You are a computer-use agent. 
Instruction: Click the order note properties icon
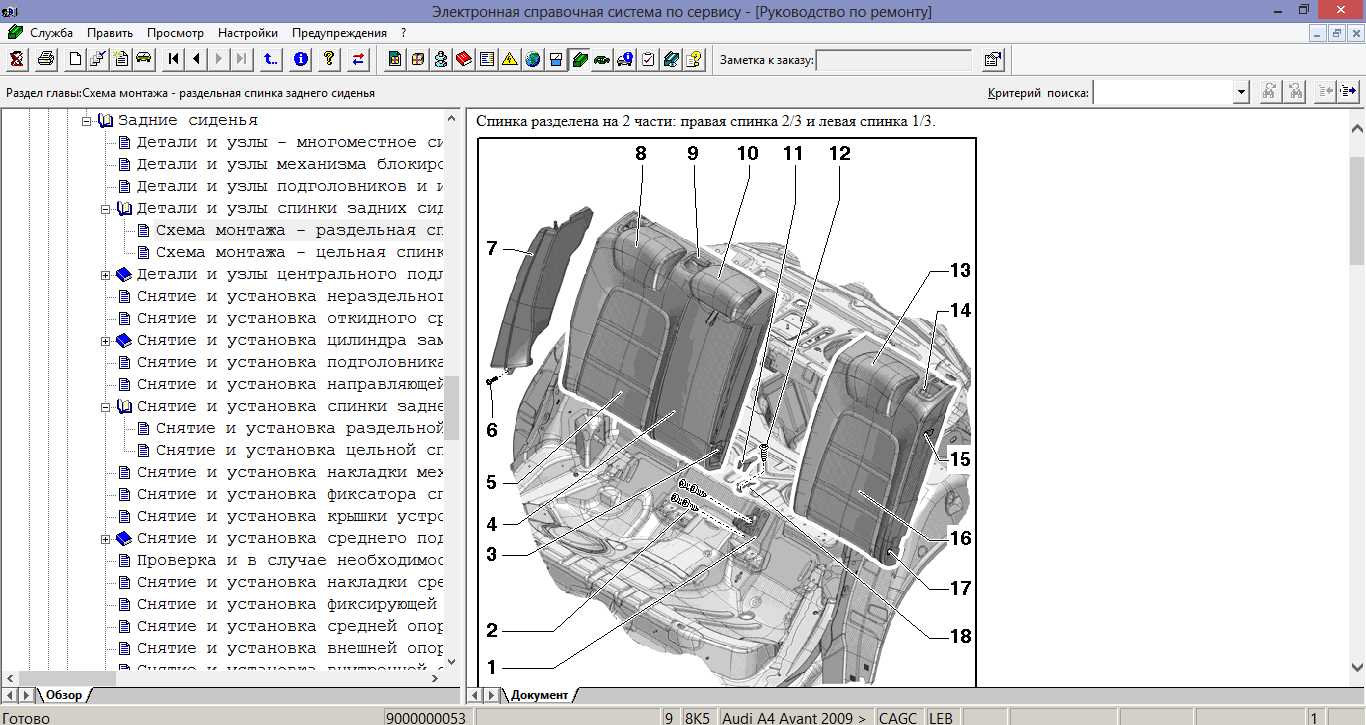point(992,60)
